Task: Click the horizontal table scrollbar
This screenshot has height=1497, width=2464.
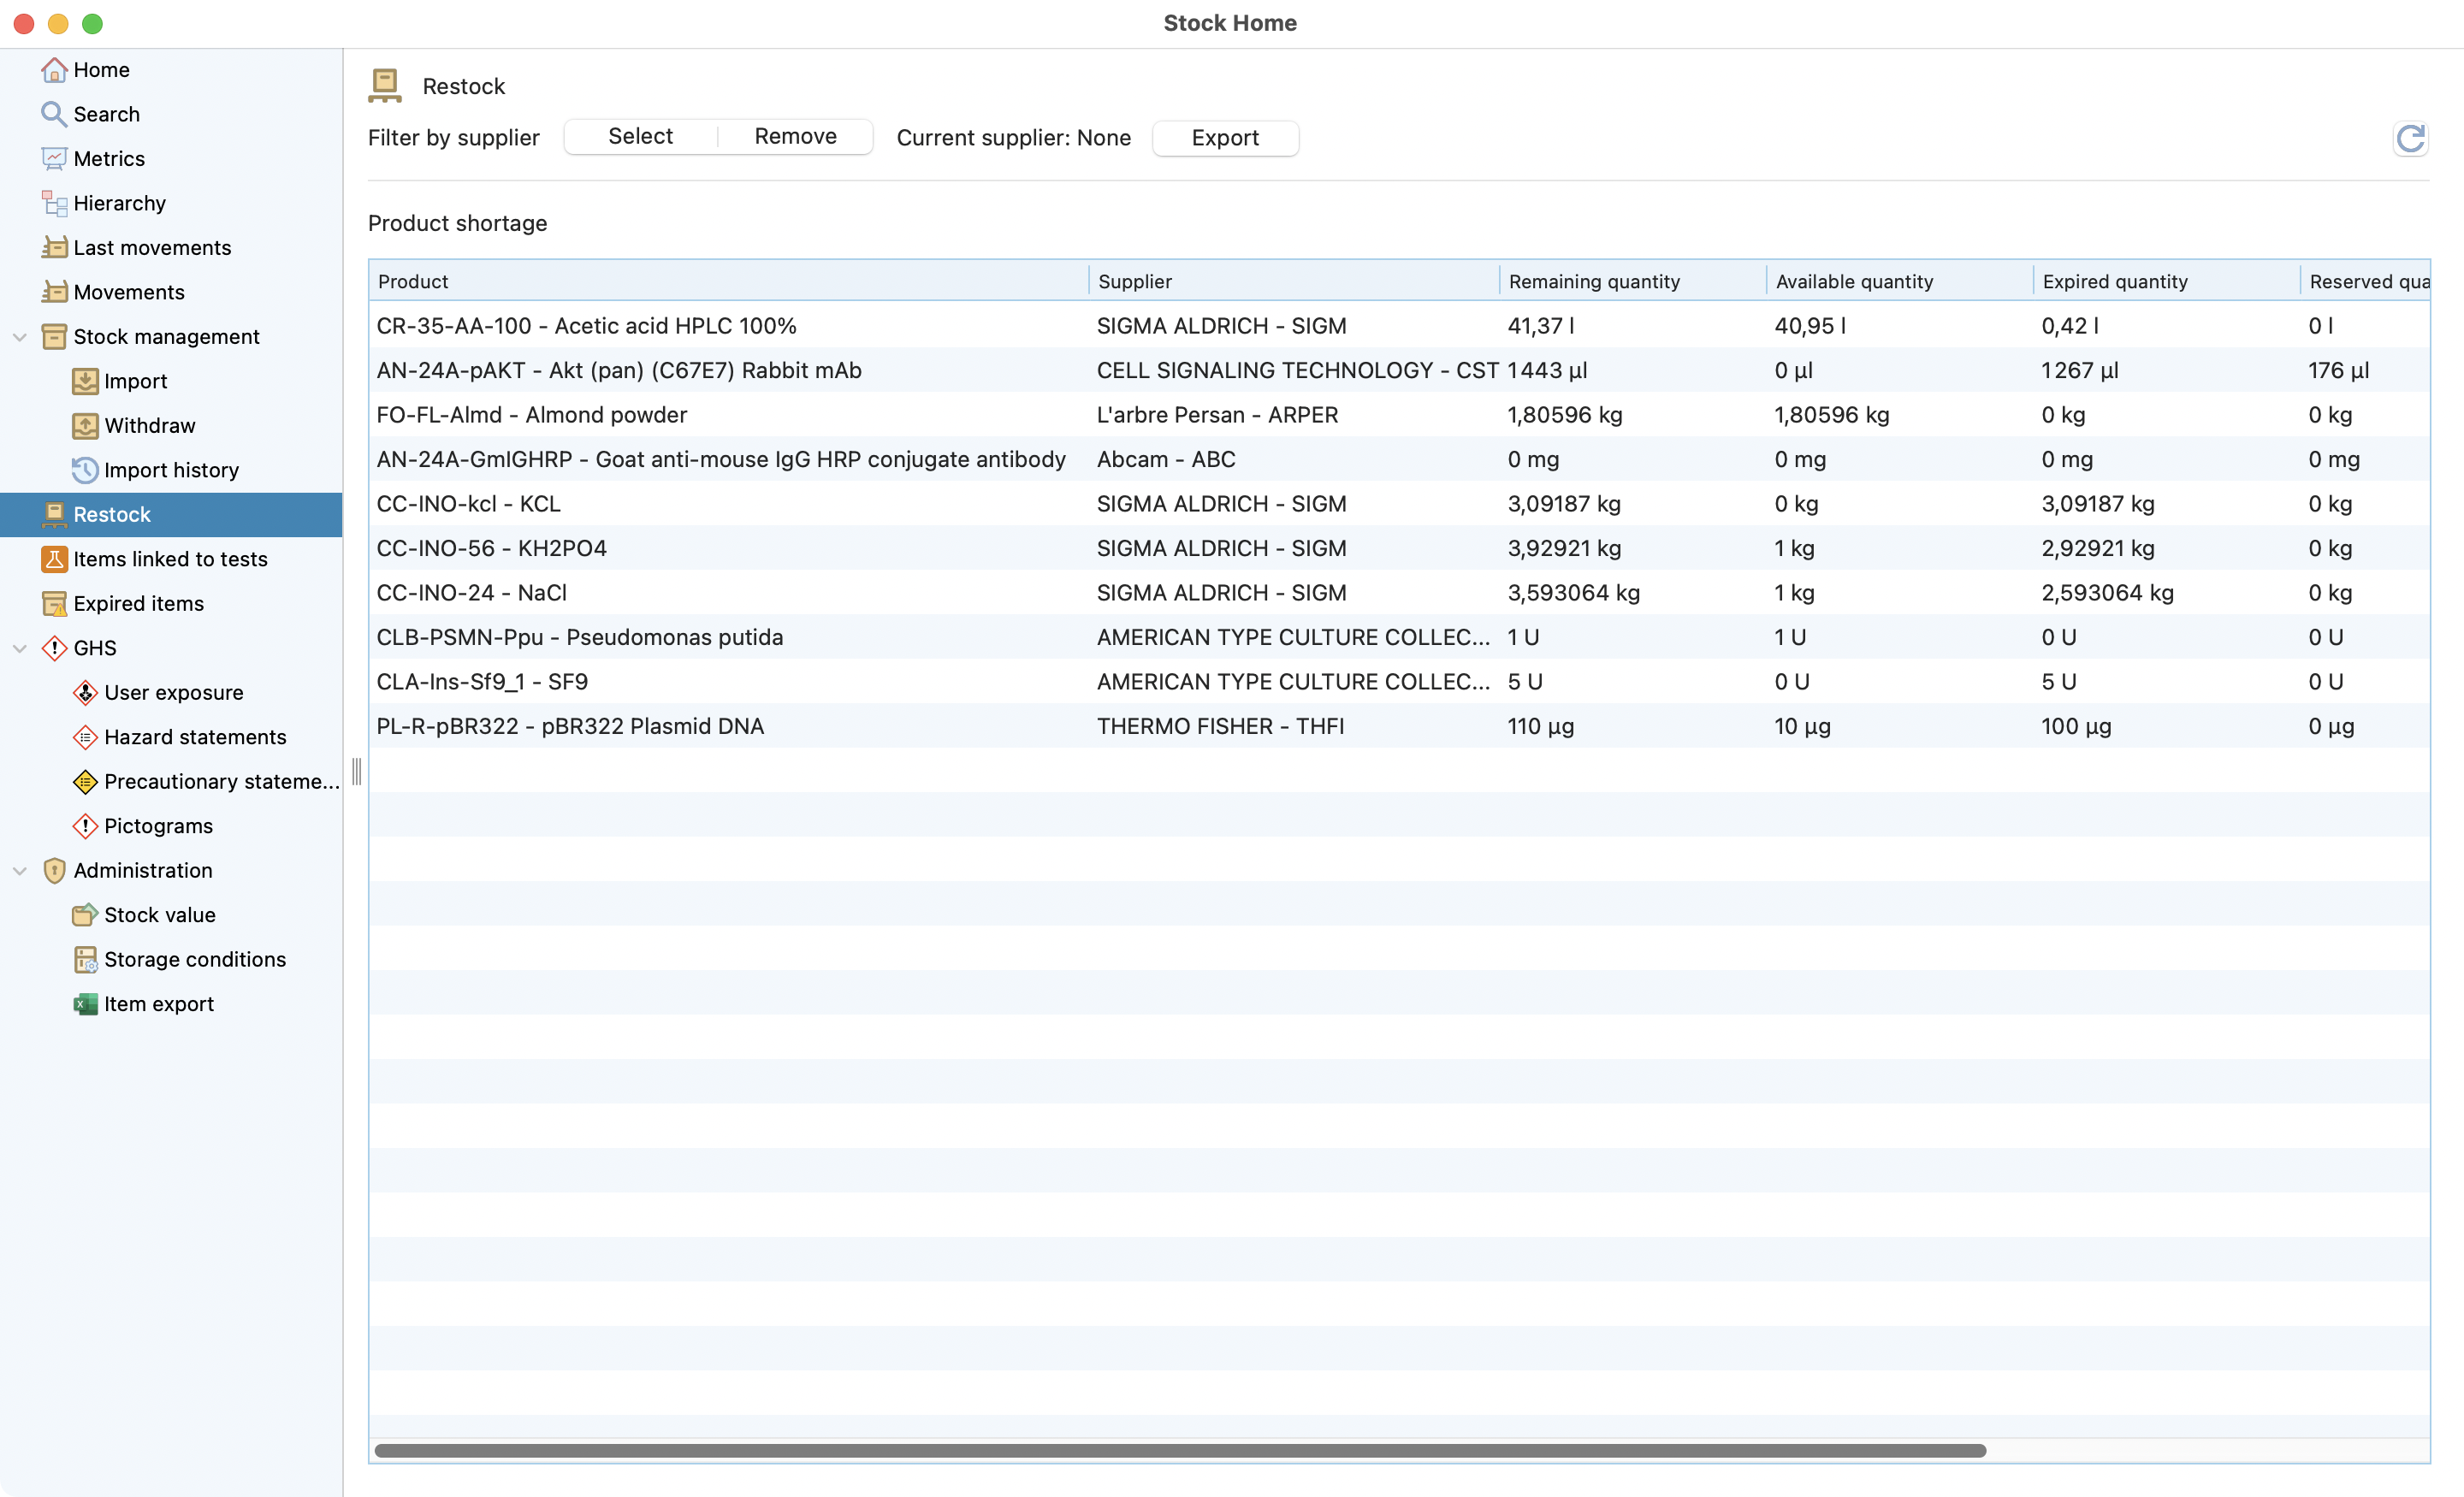Action: tap(1180, 1450)
